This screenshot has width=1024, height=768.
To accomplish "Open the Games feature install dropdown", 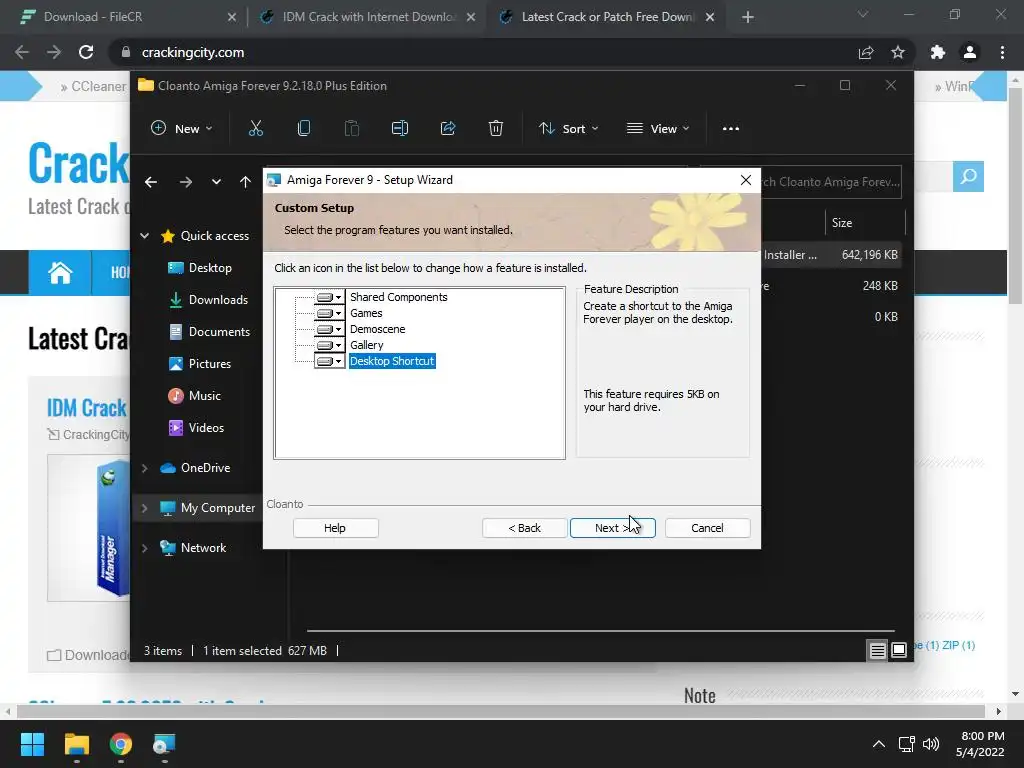I will pos(329,313).
